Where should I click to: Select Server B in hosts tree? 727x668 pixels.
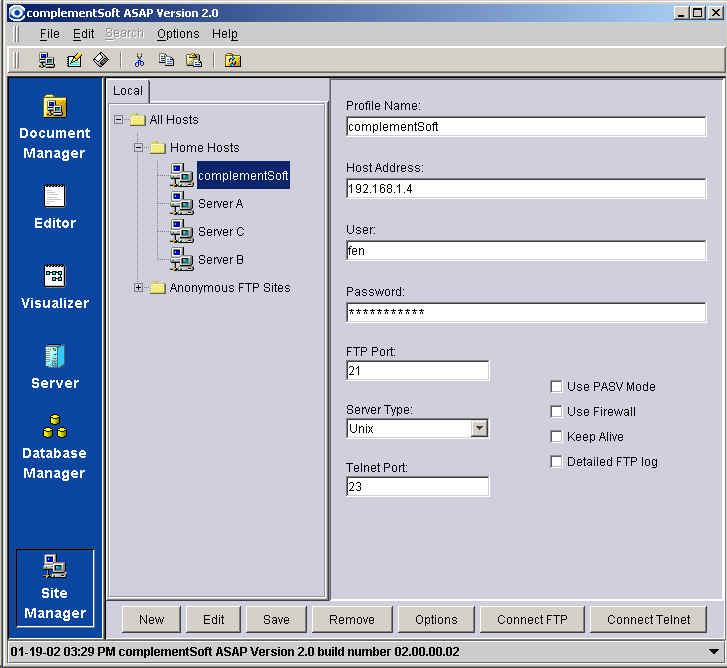pos(221,260)
